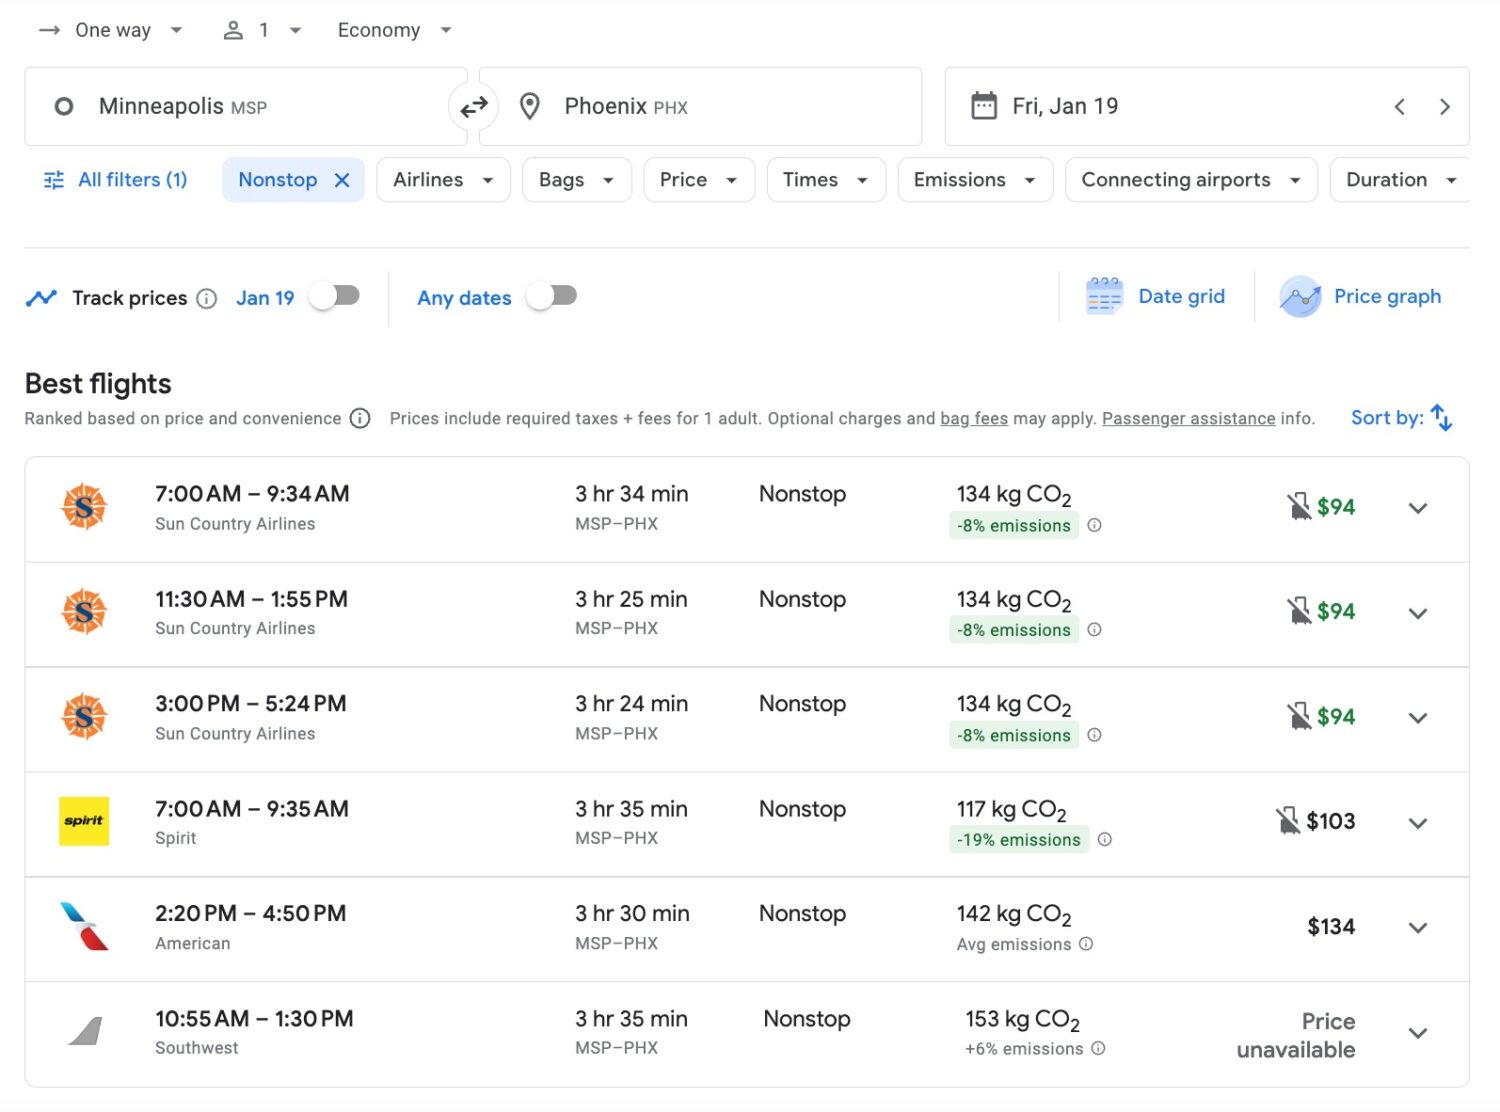This screenshot has height=1112, width=1500.
Task: Open the Airlines filter menu
Action: tap(443, 180)
